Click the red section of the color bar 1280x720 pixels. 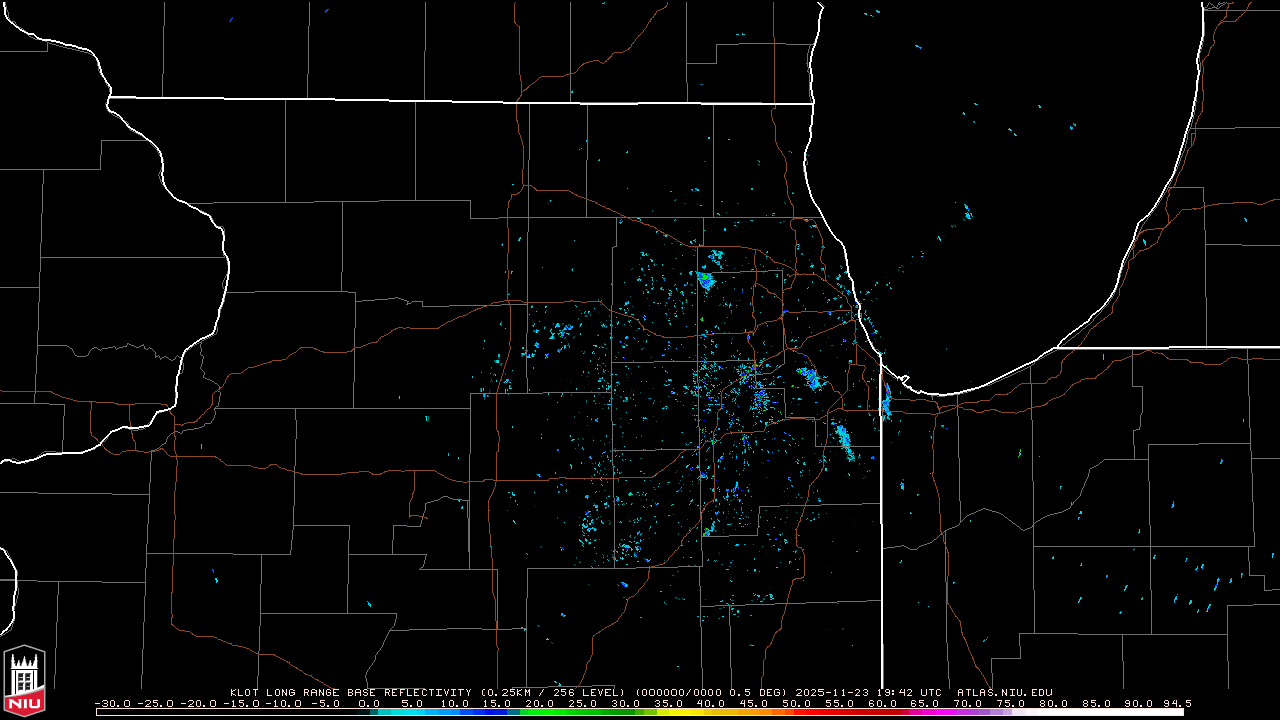pos(850,712)
